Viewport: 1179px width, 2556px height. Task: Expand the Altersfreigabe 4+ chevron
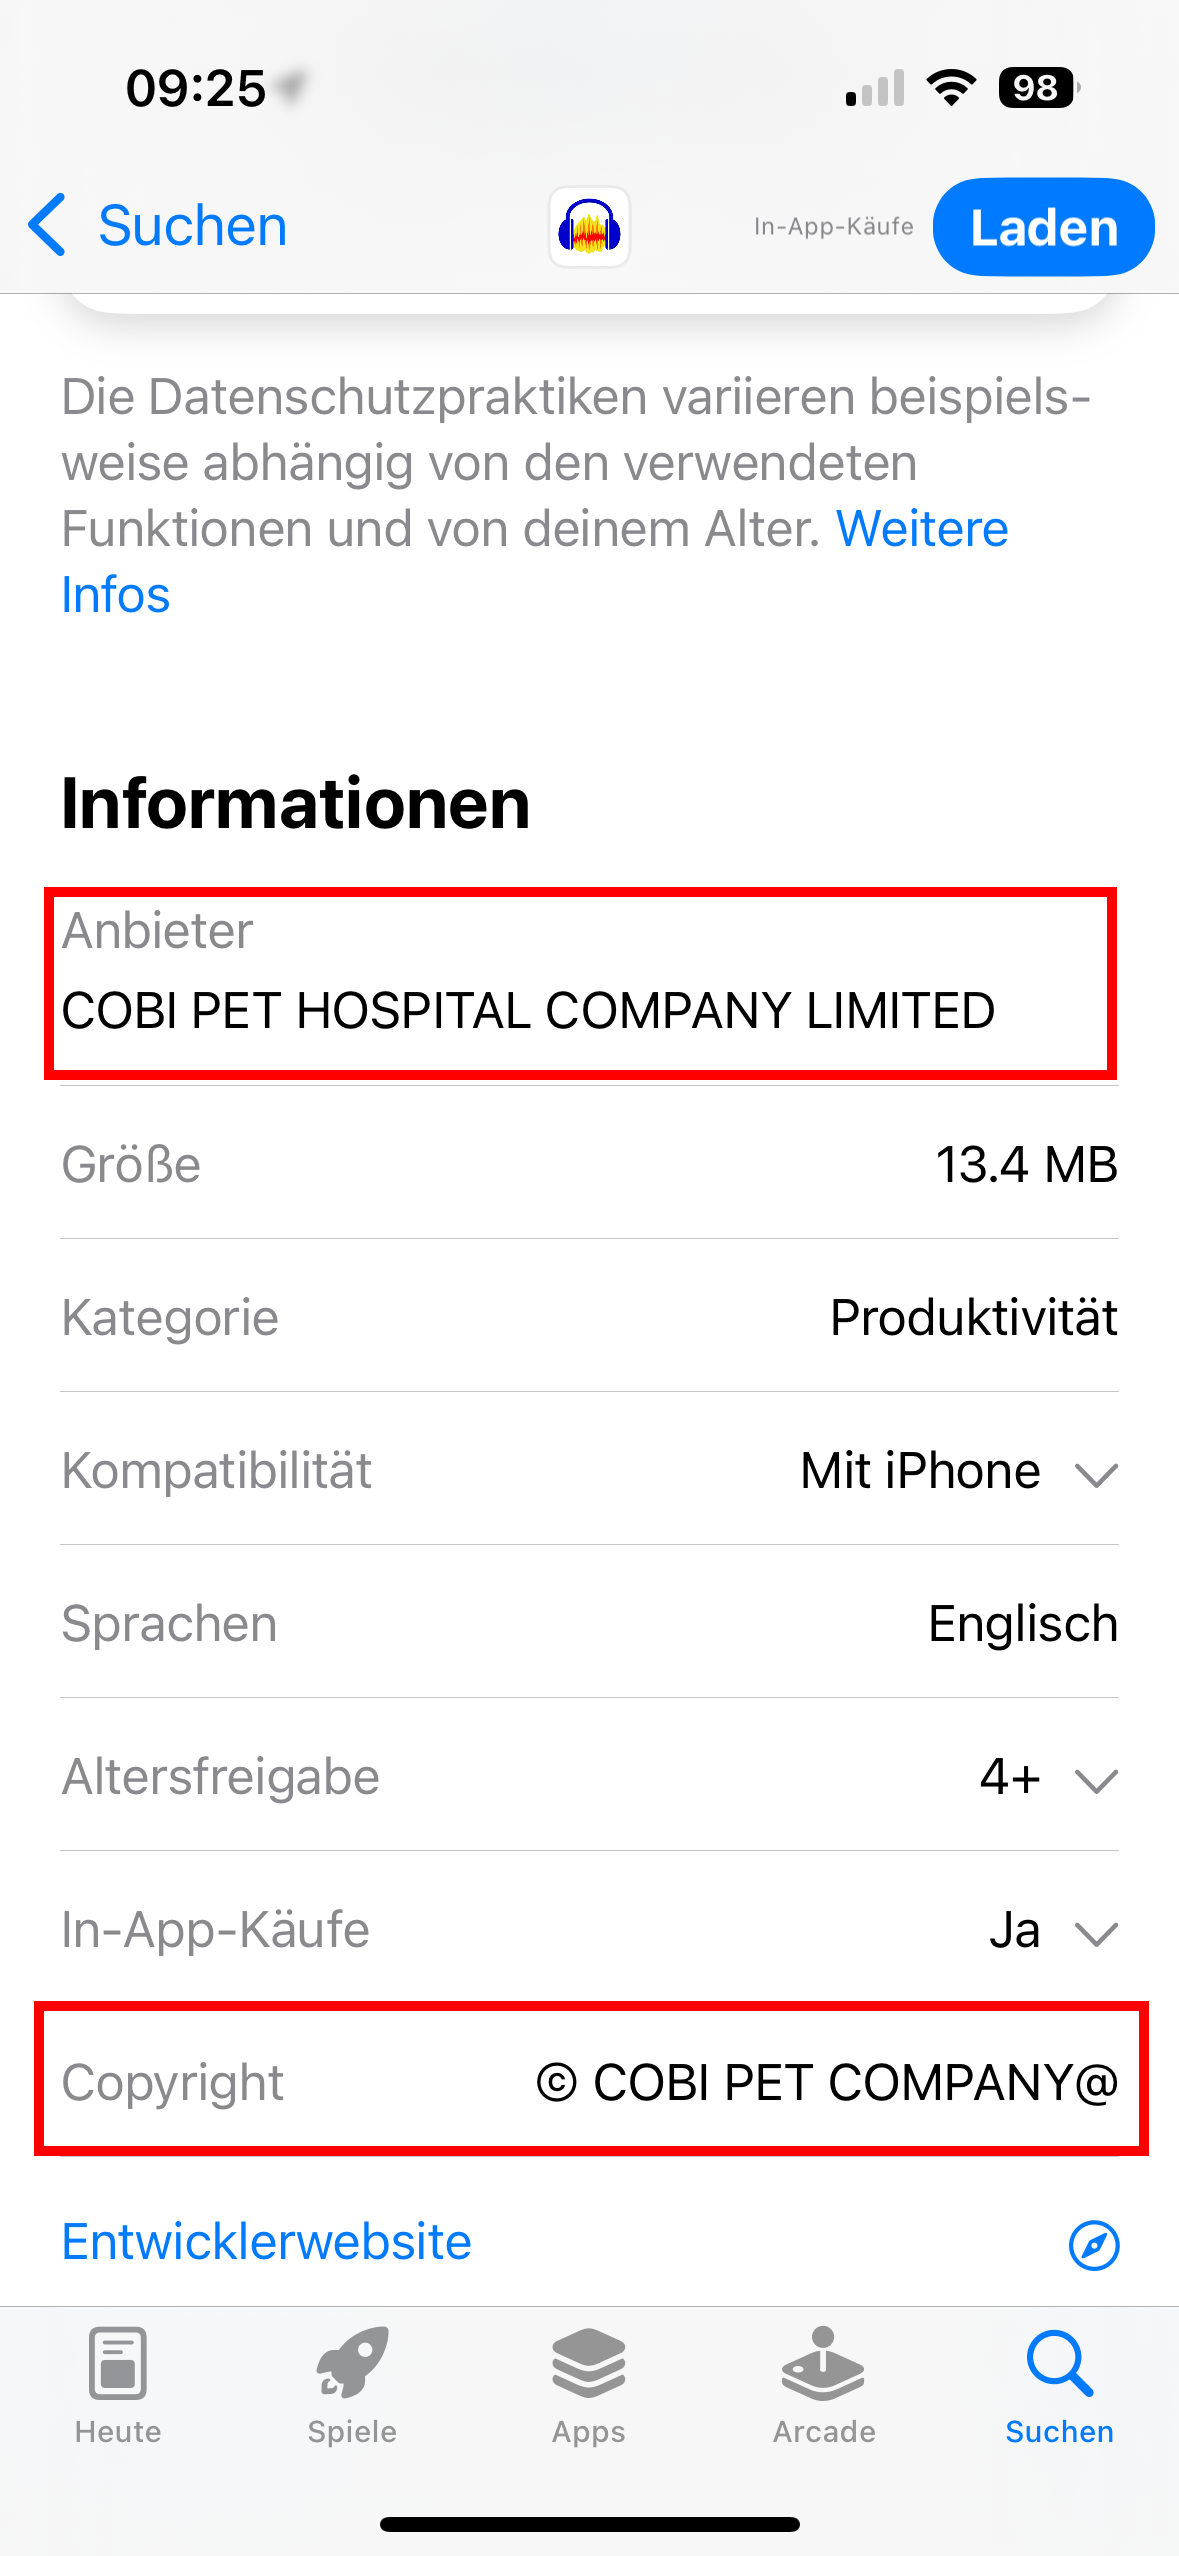[x=1096, y=1780]
